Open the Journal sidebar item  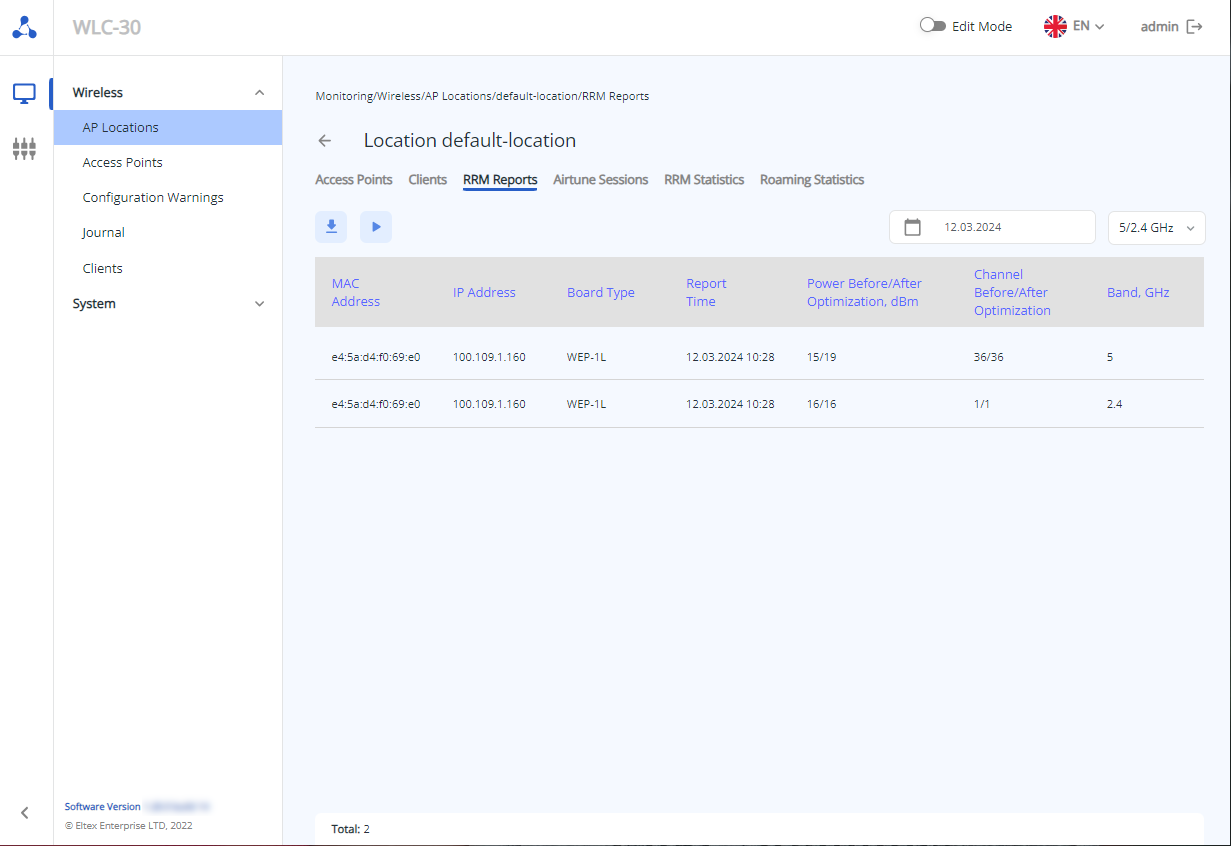tap(104, 233)
